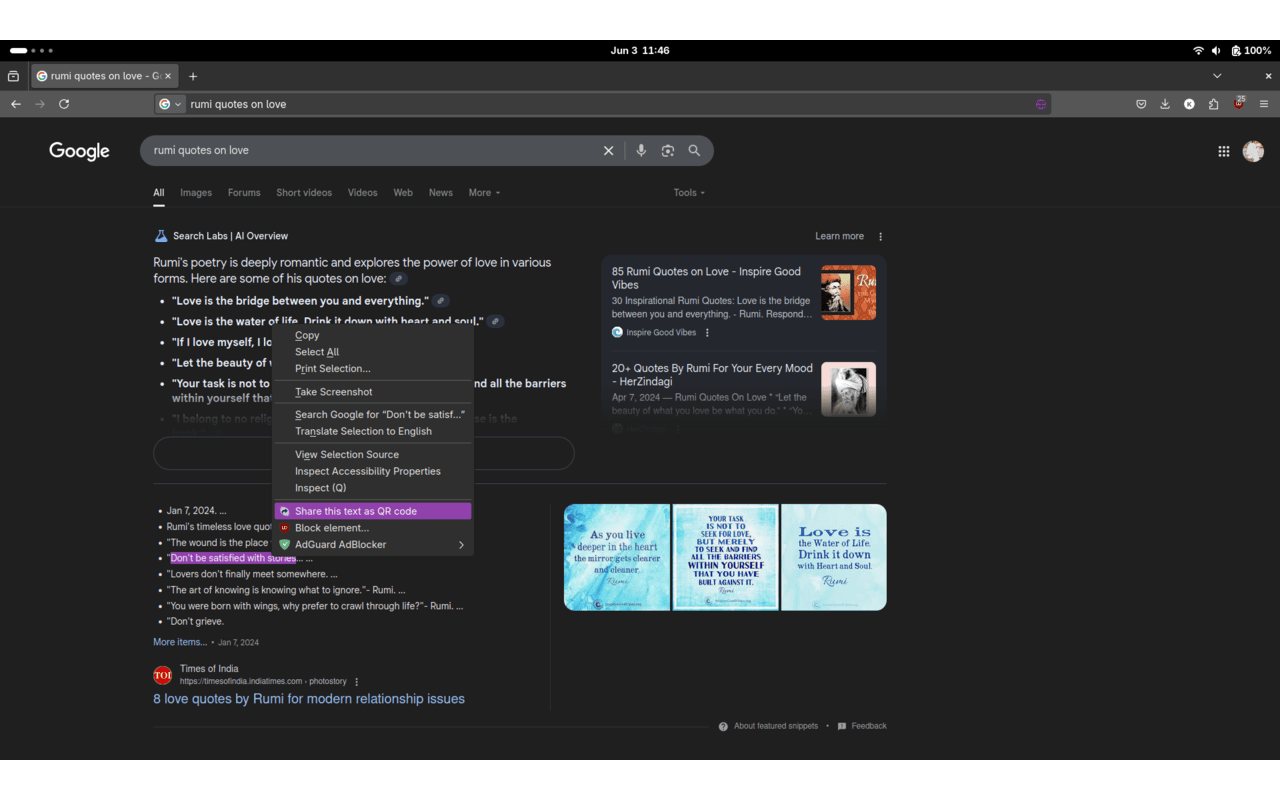Switch to the Forums results tab
The height and width of the screenshot is (800, 1280).
[x=244, y=193]
